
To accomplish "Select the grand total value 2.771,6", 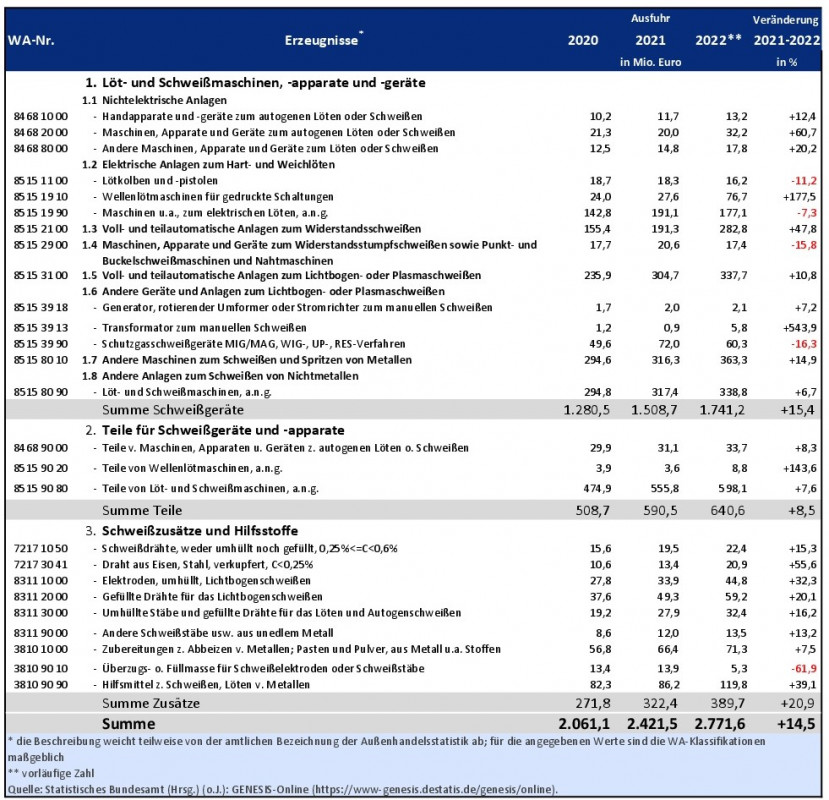I will pyautogui.click(x=713, y=722).
